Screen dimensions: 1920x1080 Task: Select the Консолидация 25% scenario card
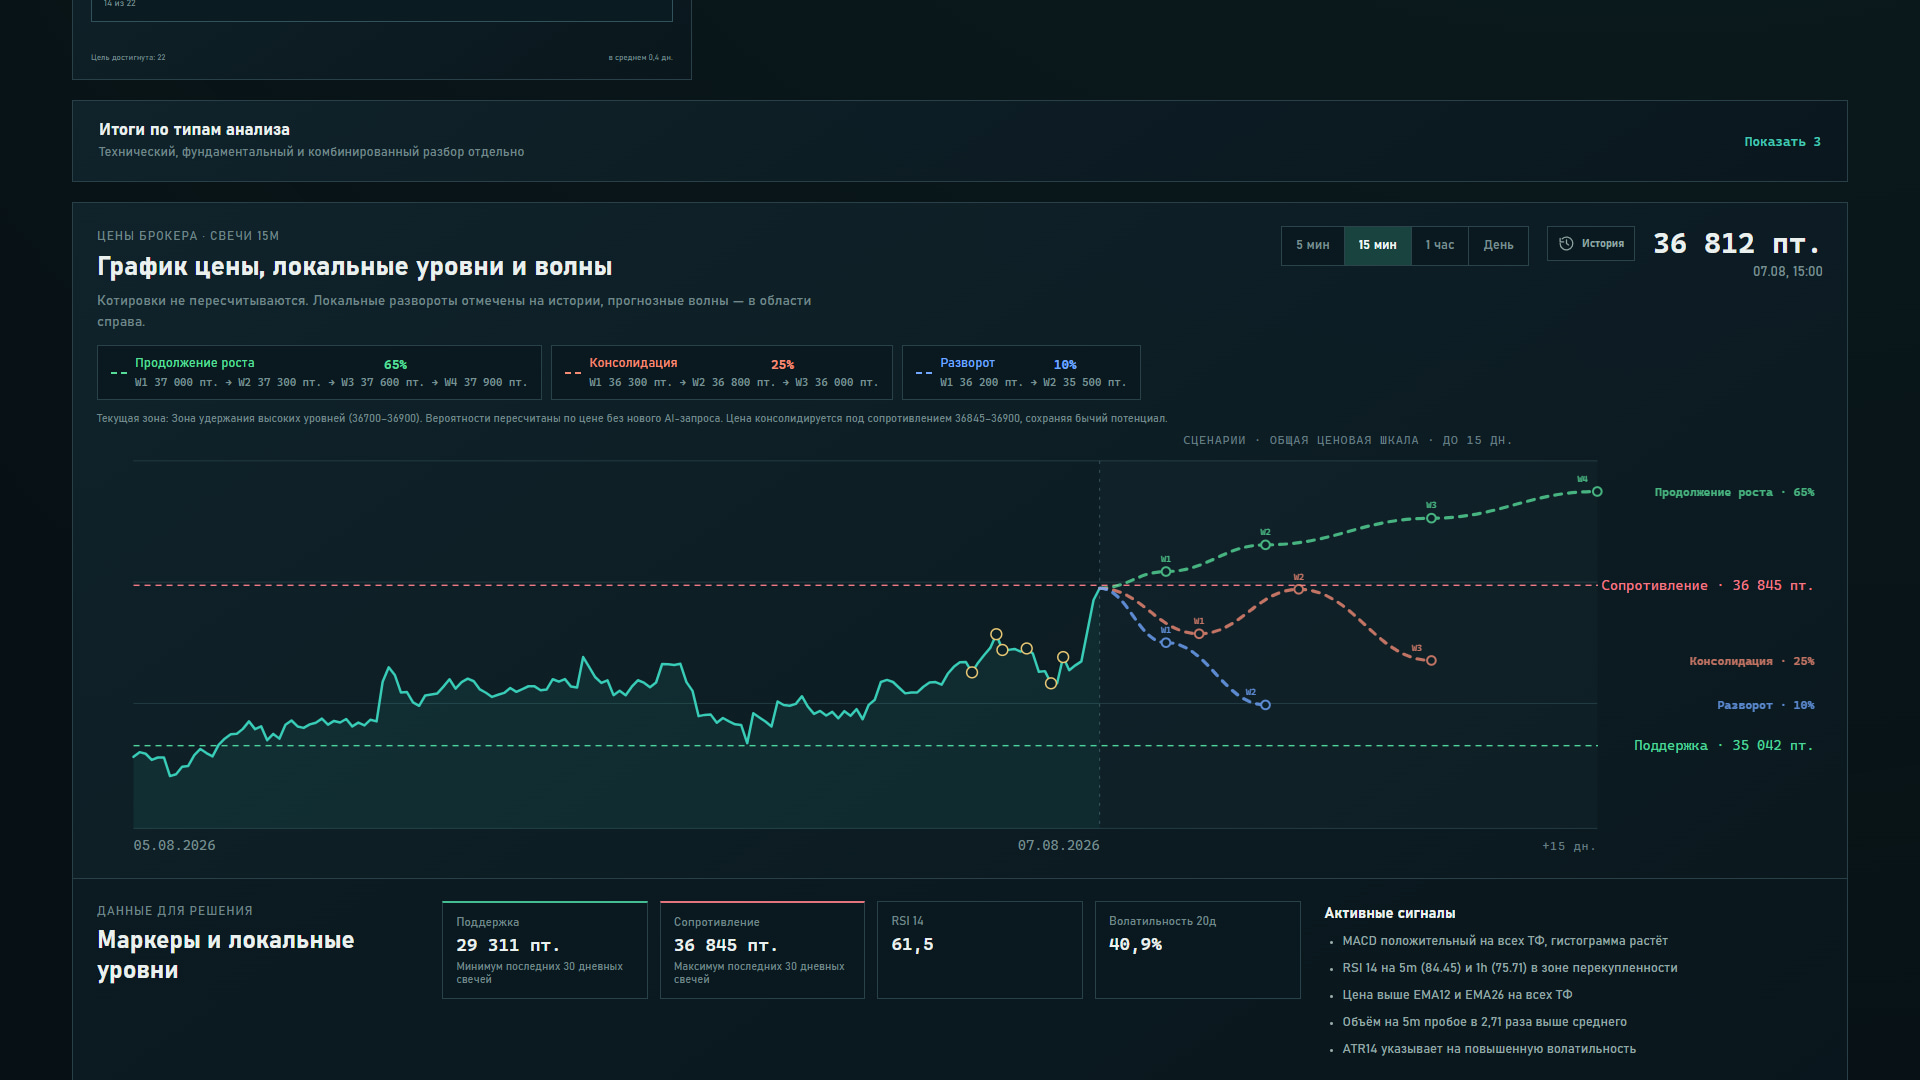click(x=721, y=372)
